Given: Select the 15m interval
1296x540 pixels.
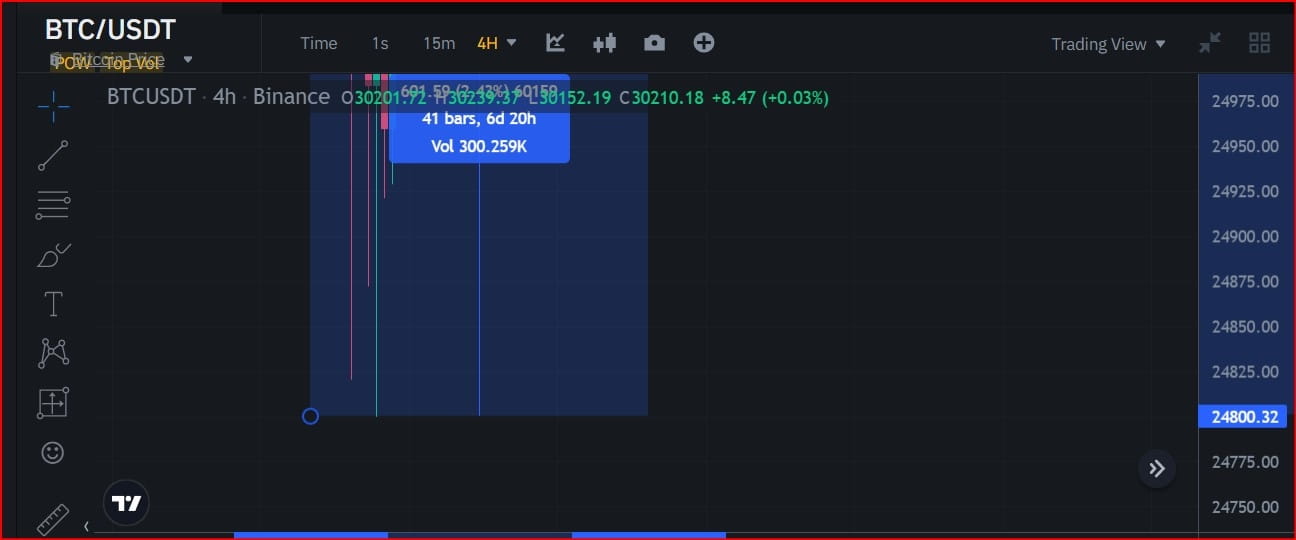Looking at the screenshot, I should (x=439, y=43).
